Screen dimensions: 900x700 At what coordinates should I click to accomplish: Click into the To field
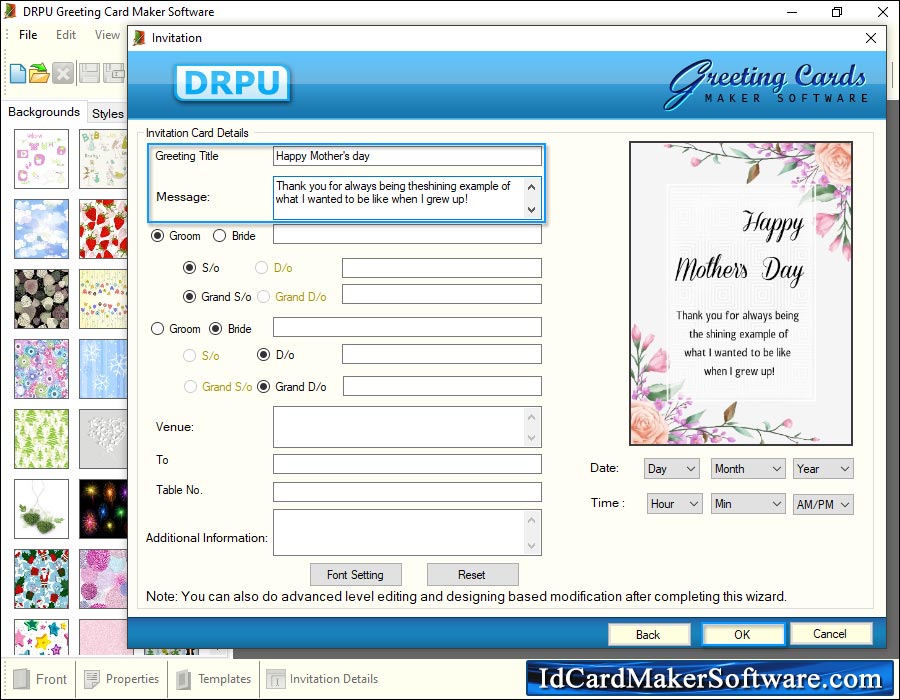(x=408, y=464)
